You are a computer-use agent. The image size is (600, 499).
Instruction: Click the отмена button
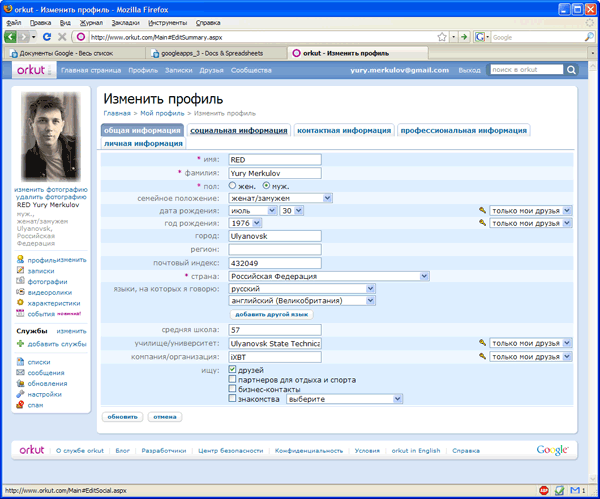165,416
